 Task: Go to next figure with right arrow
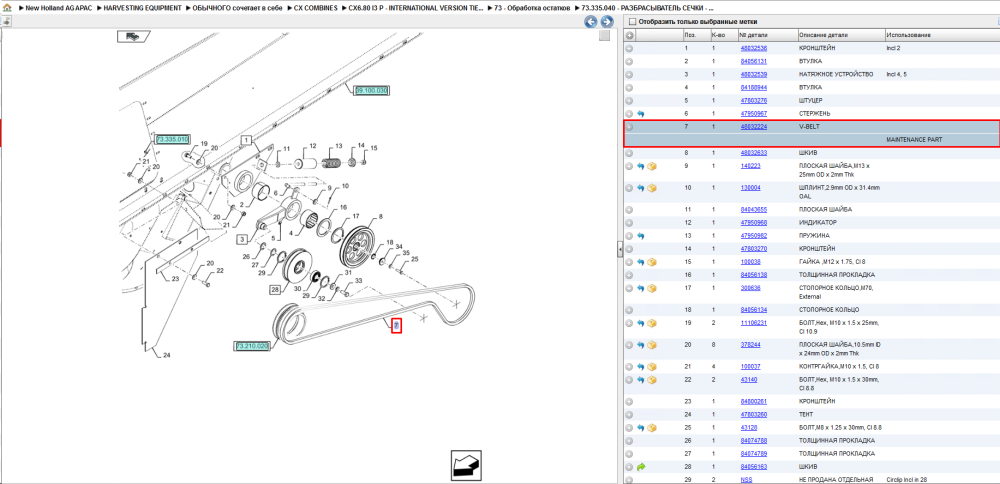[x=607, y=22]
